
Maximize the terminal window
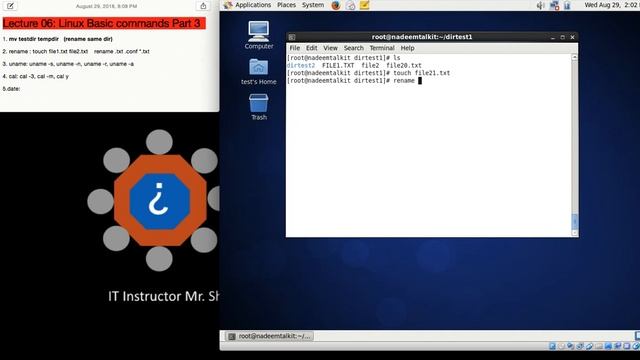click(x=562, y=37)
